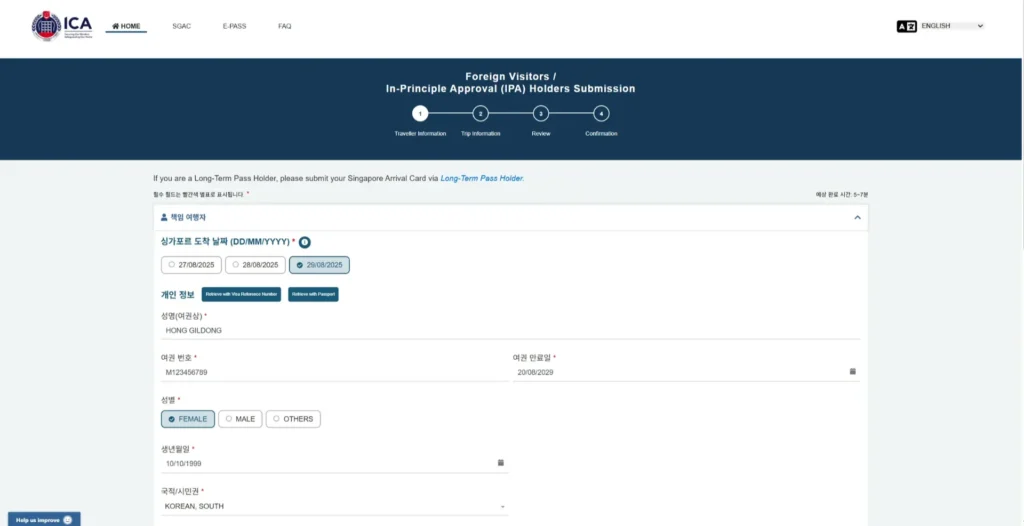This screenshot has height=526, width=1024.
Task: Click step 4 Confirmation circle
Action: pyautogui.click(x=601, y=114)
